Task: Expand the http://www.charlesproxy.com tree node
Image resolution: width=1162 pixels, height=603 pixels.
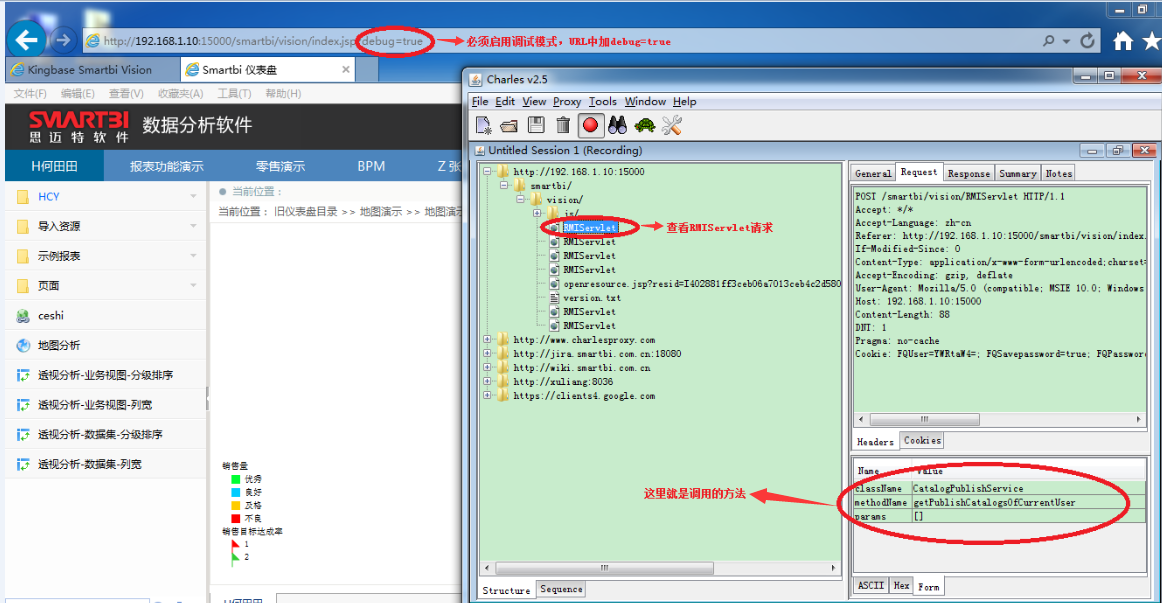Action: click(488, 340)
